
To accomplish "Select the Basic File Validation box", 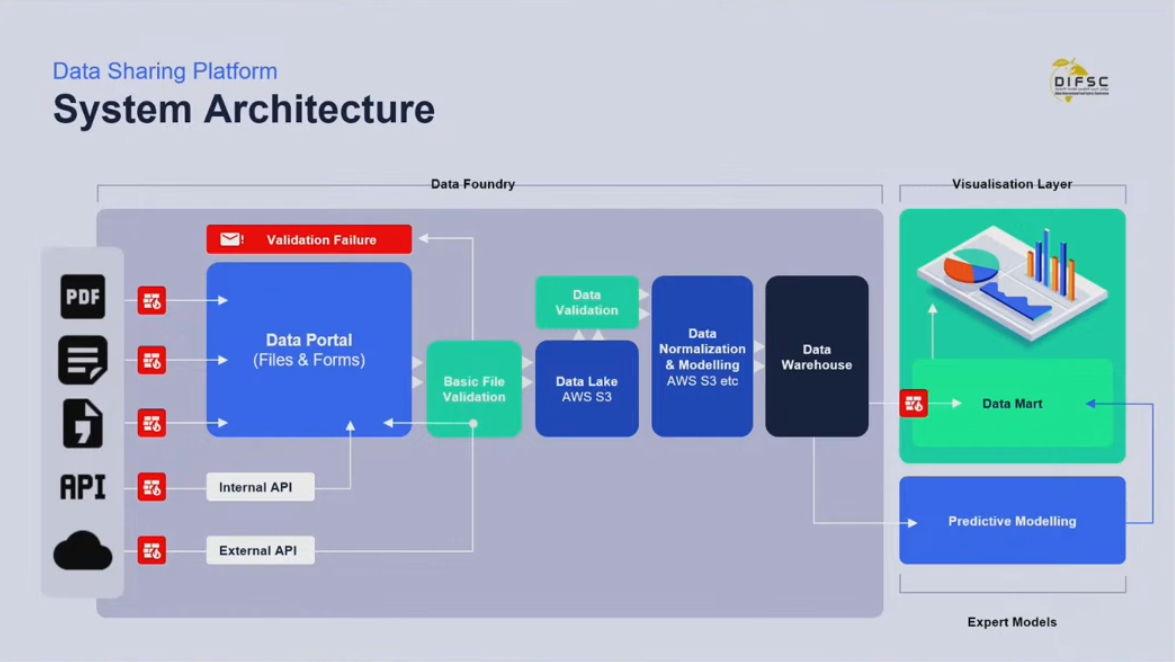I will pyautogui.click(x=474, y=389).
